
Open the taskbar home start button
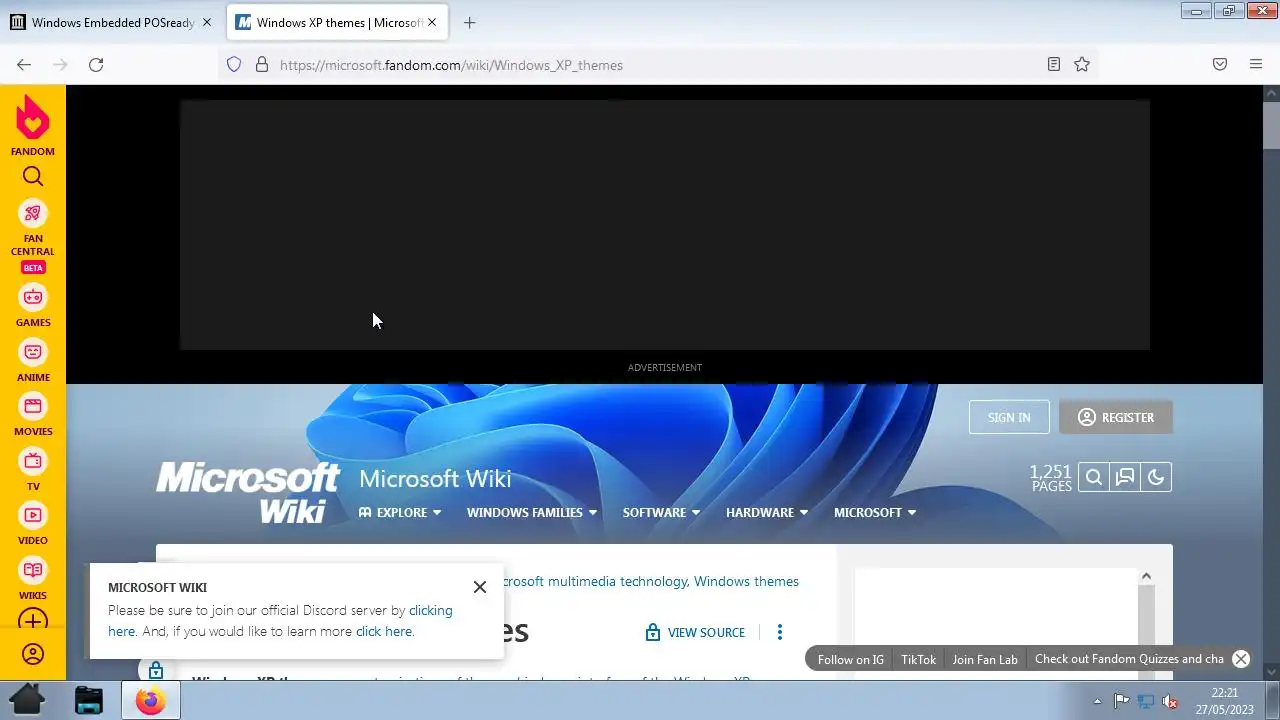click(27, 699)
